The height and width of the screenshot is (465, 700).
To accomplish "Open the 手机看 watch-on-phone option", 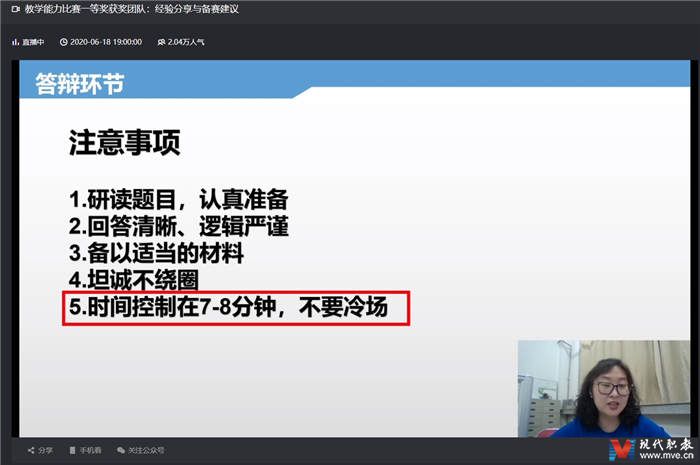I will click(x=91, y=450).
